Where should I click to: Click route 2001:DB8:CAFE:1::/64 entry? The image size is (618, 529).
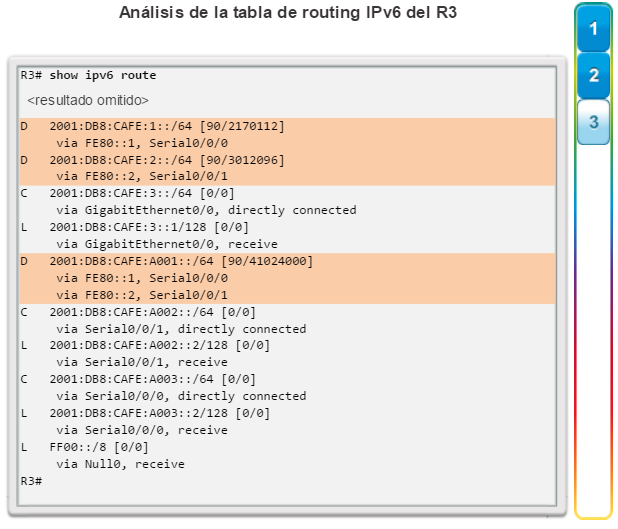pyautogui.click(x=287, y=134)
